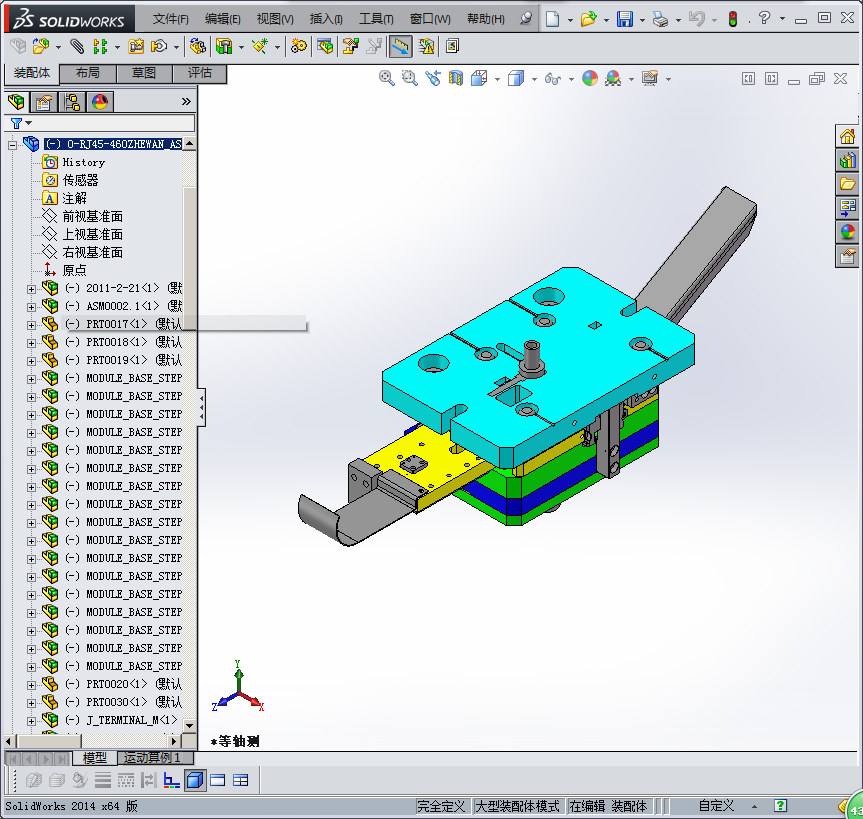The width and height of the screenshot is (863, 819).
Task: Return to the Previous View
Action: pos(433,79)
